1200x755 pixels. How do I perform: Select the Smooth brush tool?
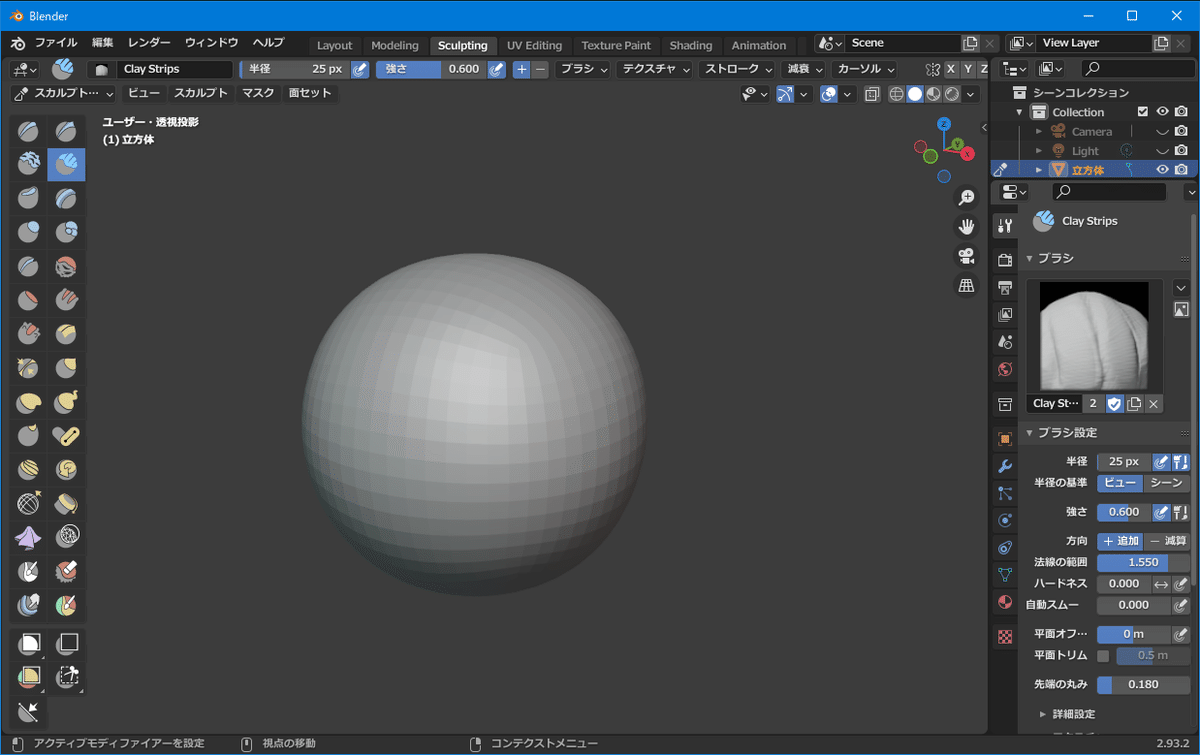[66, 267]
